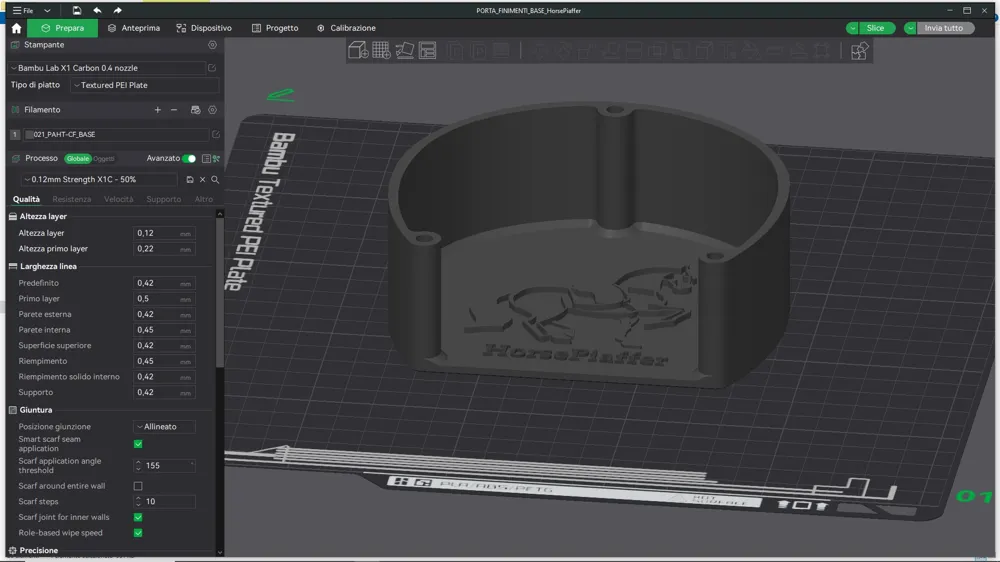The image size is (1000, 562).
Task: Open the Tipo di piatto Textured PEI Plate dropdown
Action: point(144,85)
